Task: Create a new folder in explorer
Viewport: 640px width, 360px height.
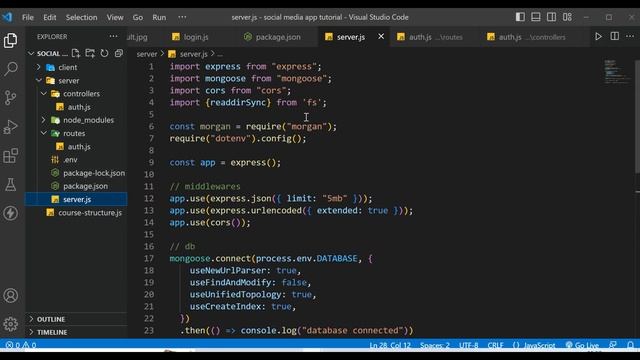Action: tap(90, 53)
